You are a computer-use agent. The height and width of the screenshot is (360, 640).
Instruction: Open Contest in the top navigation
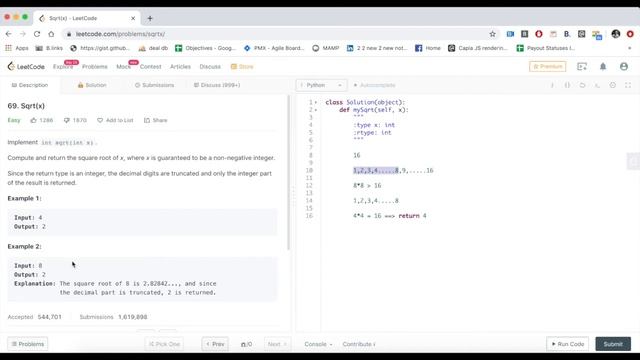[151, 67]
